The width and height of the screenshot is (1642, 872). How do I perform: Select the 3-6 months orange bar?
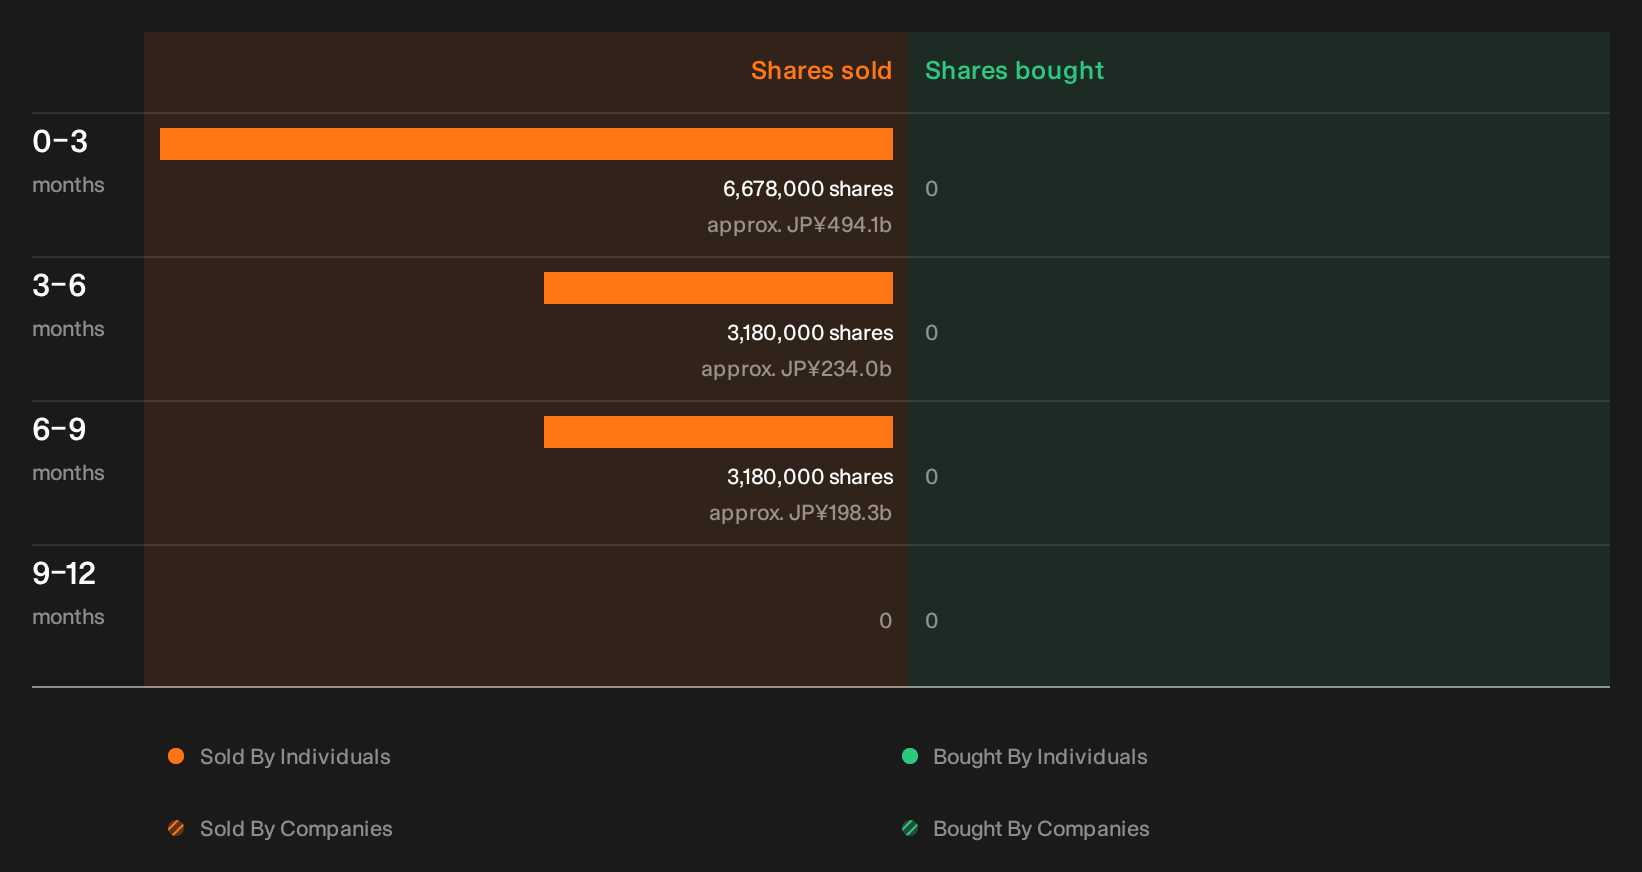click(x=718, y=288)
